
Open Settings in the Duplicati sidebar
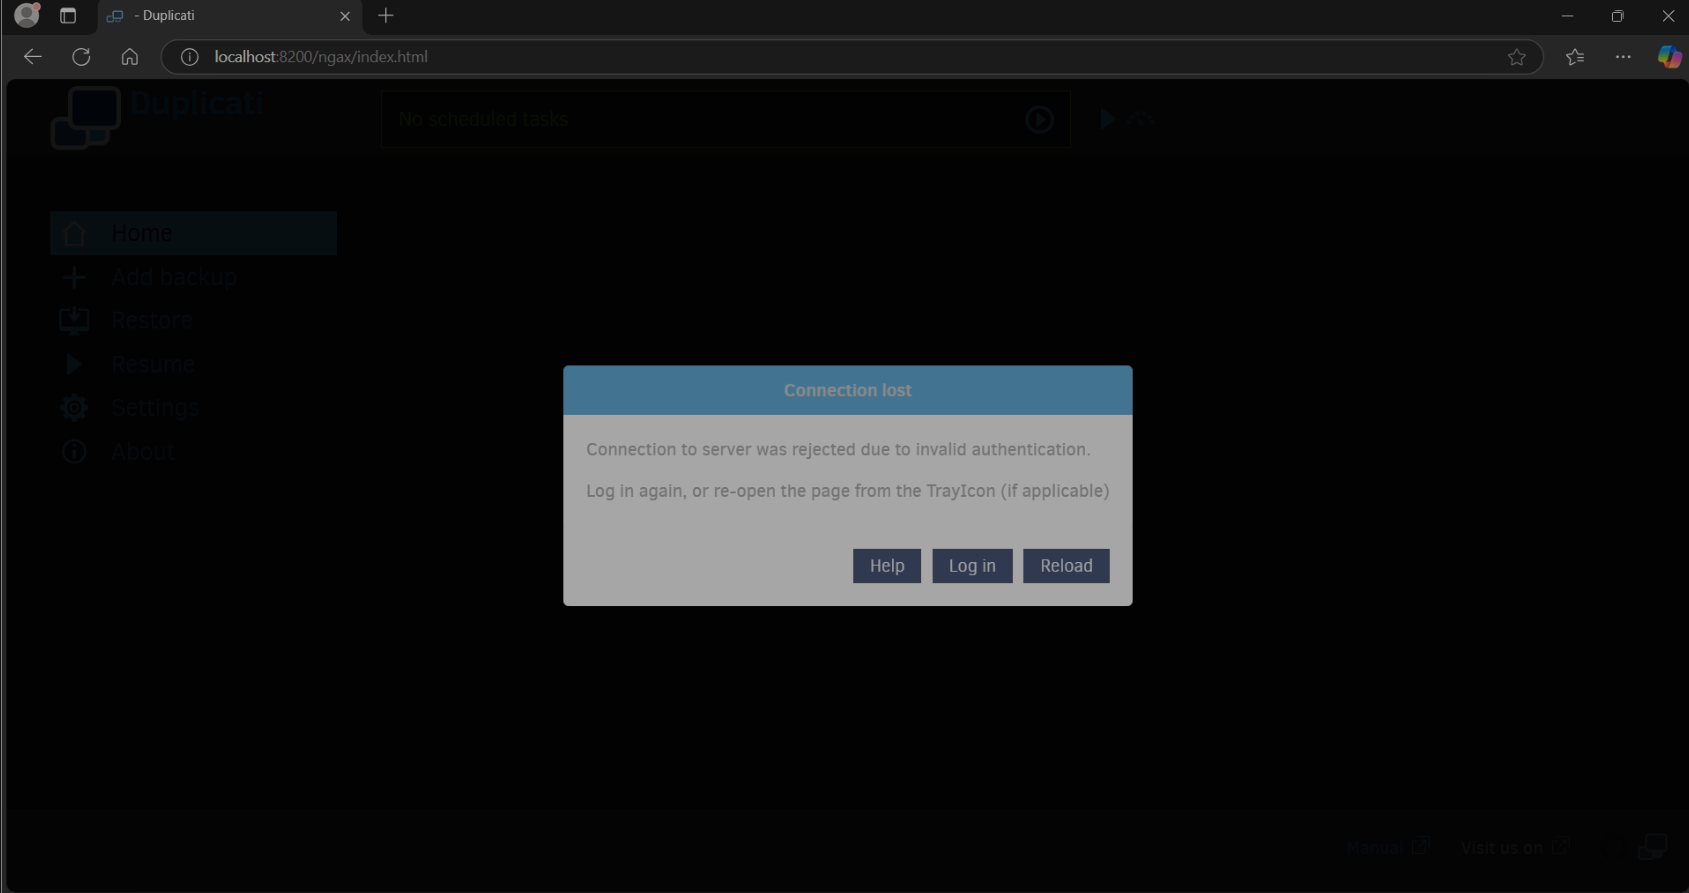point(155,408)
